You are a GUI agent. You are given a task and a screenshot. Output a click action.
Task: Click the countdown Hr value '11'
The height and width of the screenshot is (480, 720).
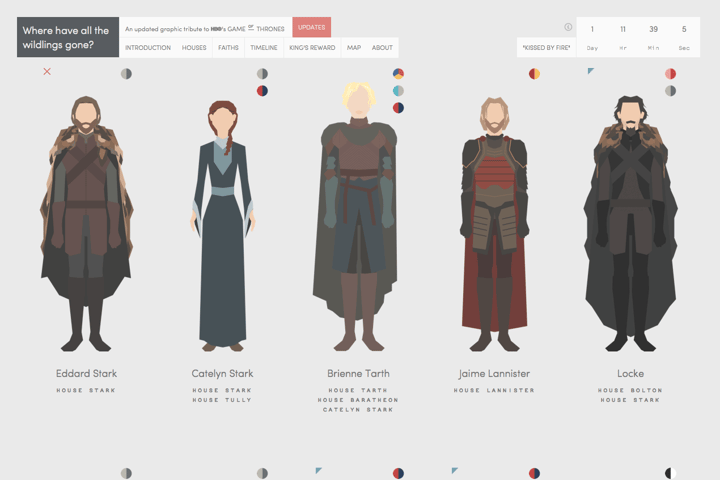(x=623, y=29)
